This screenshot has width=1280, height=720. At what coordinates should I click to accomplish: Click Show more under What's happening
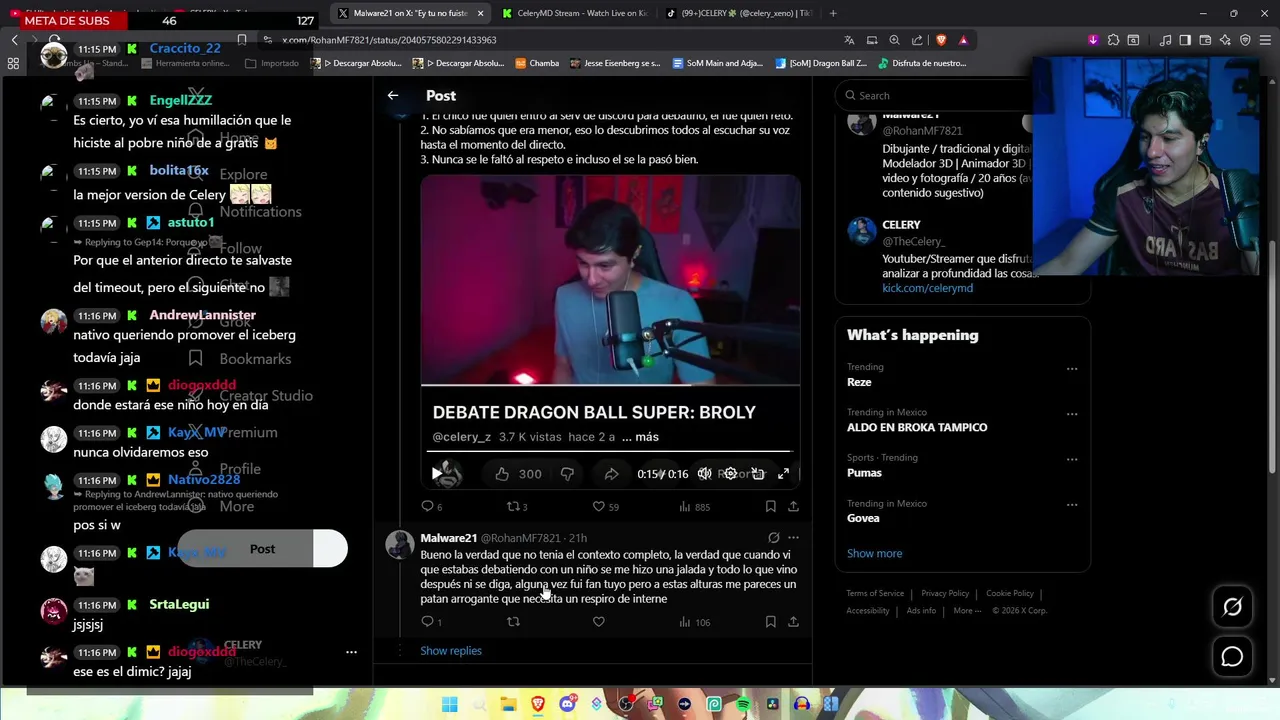point(874,553)
